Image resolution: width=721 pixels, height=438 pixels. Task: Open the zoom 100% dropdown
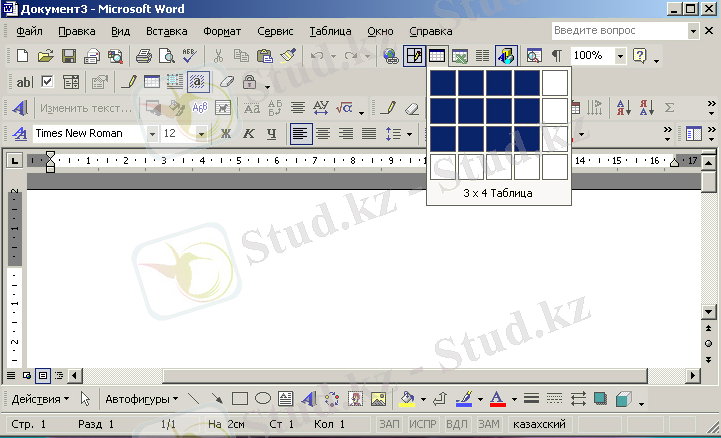(x=620, y=56)
